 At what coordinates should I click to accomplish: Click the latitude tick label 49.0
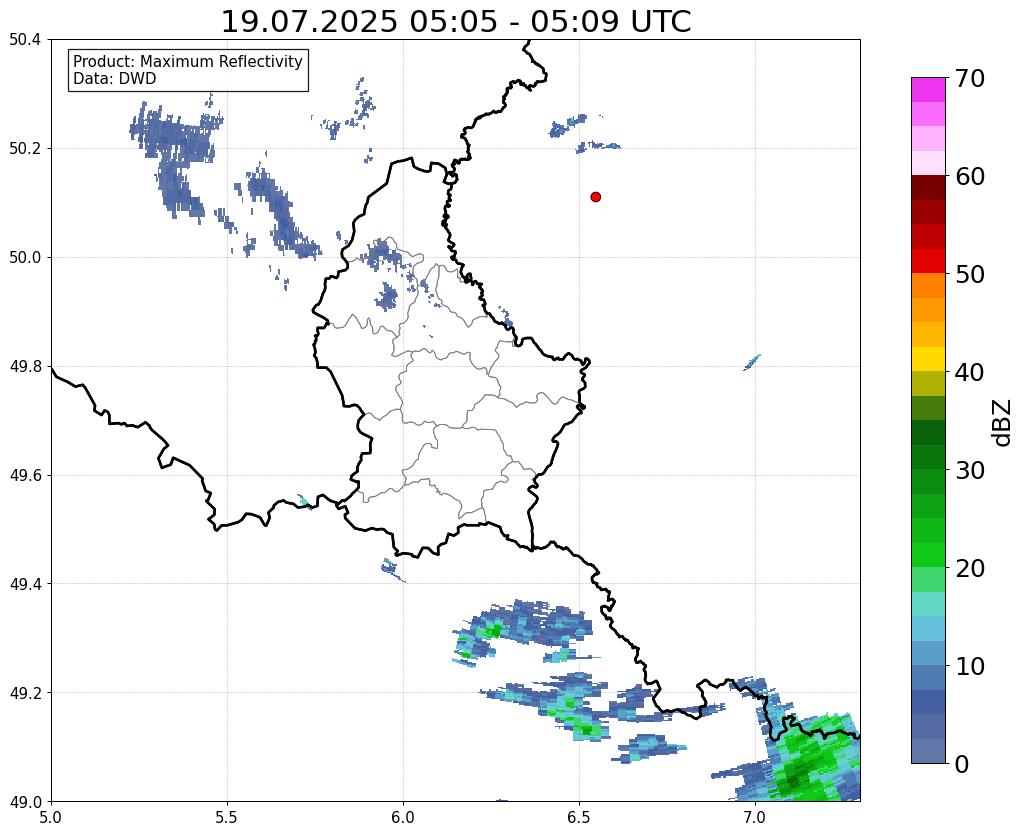(25, 802)
